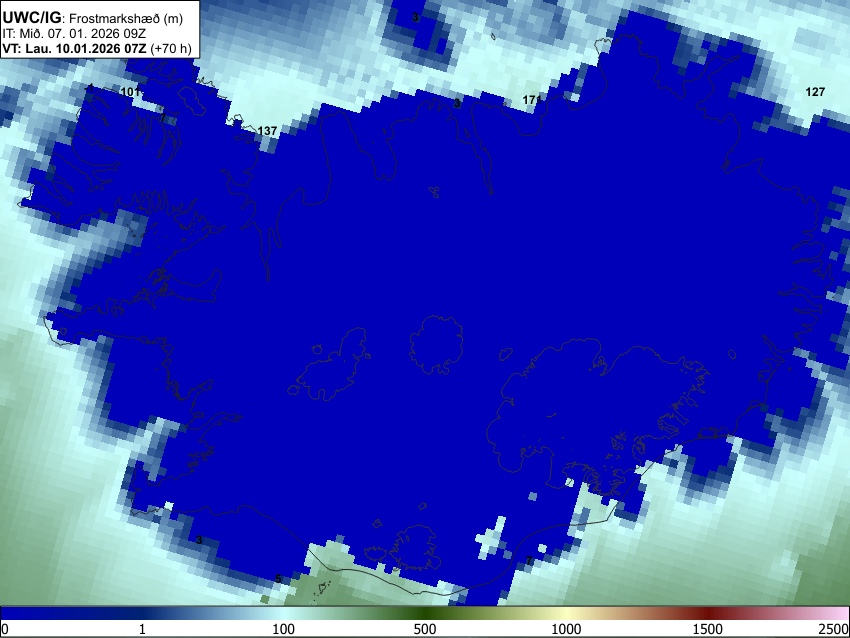Click the map value label '171'

[x=531, y=100]
